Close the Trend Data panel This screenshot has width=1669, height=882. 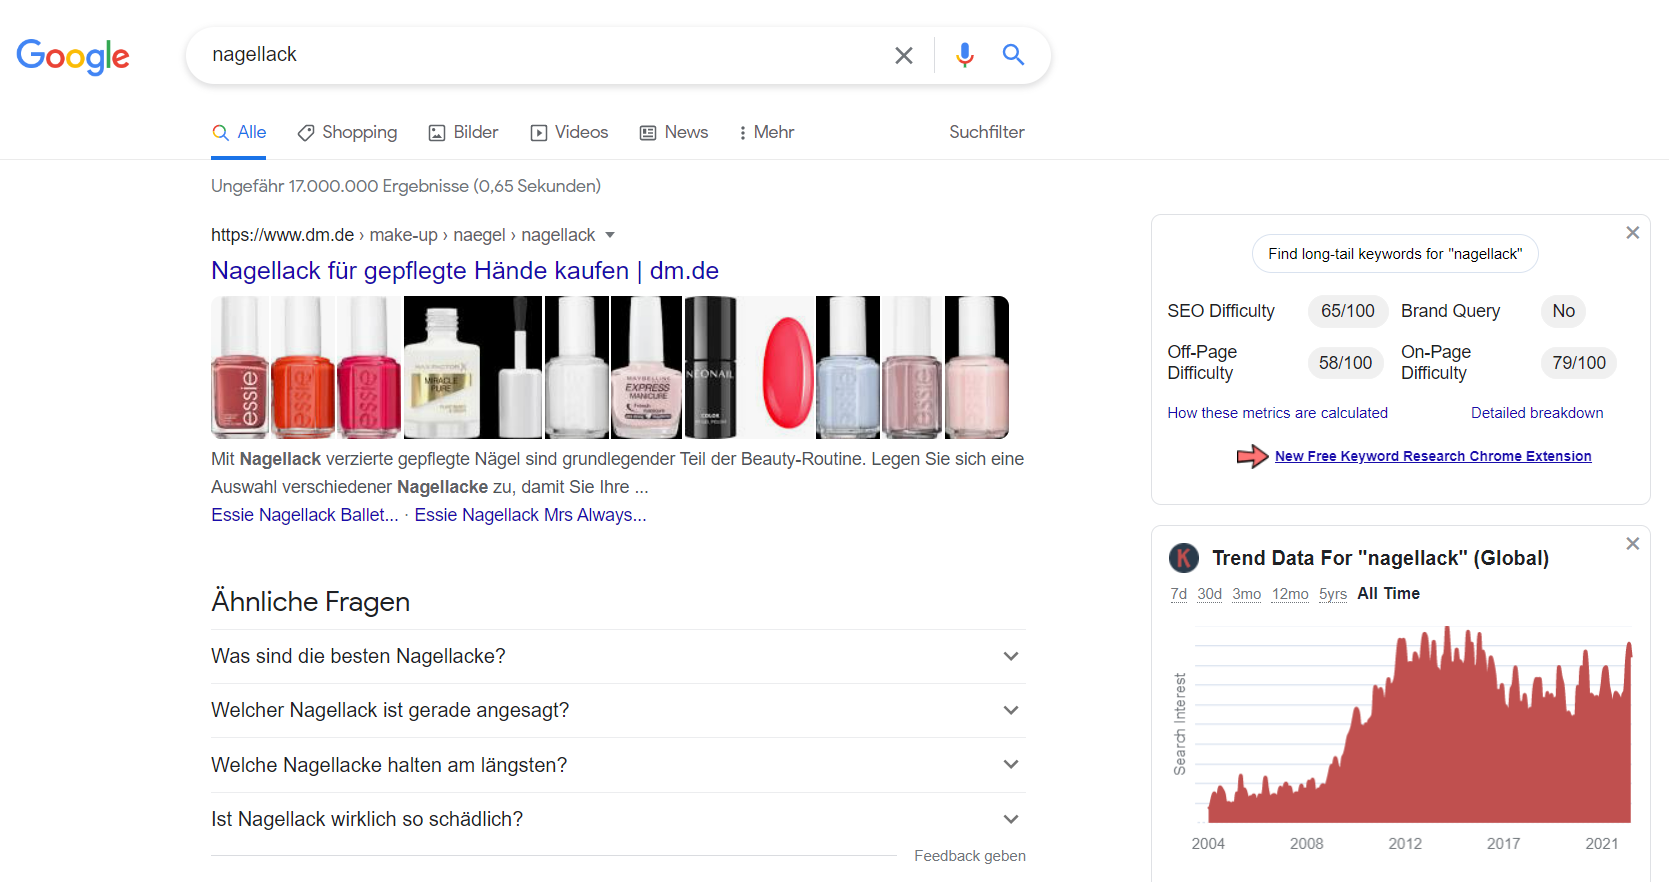(1633, 543)
